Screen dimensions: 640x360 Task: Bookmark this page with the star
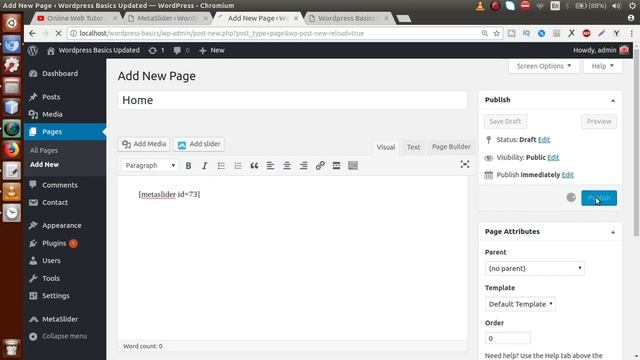496,33
